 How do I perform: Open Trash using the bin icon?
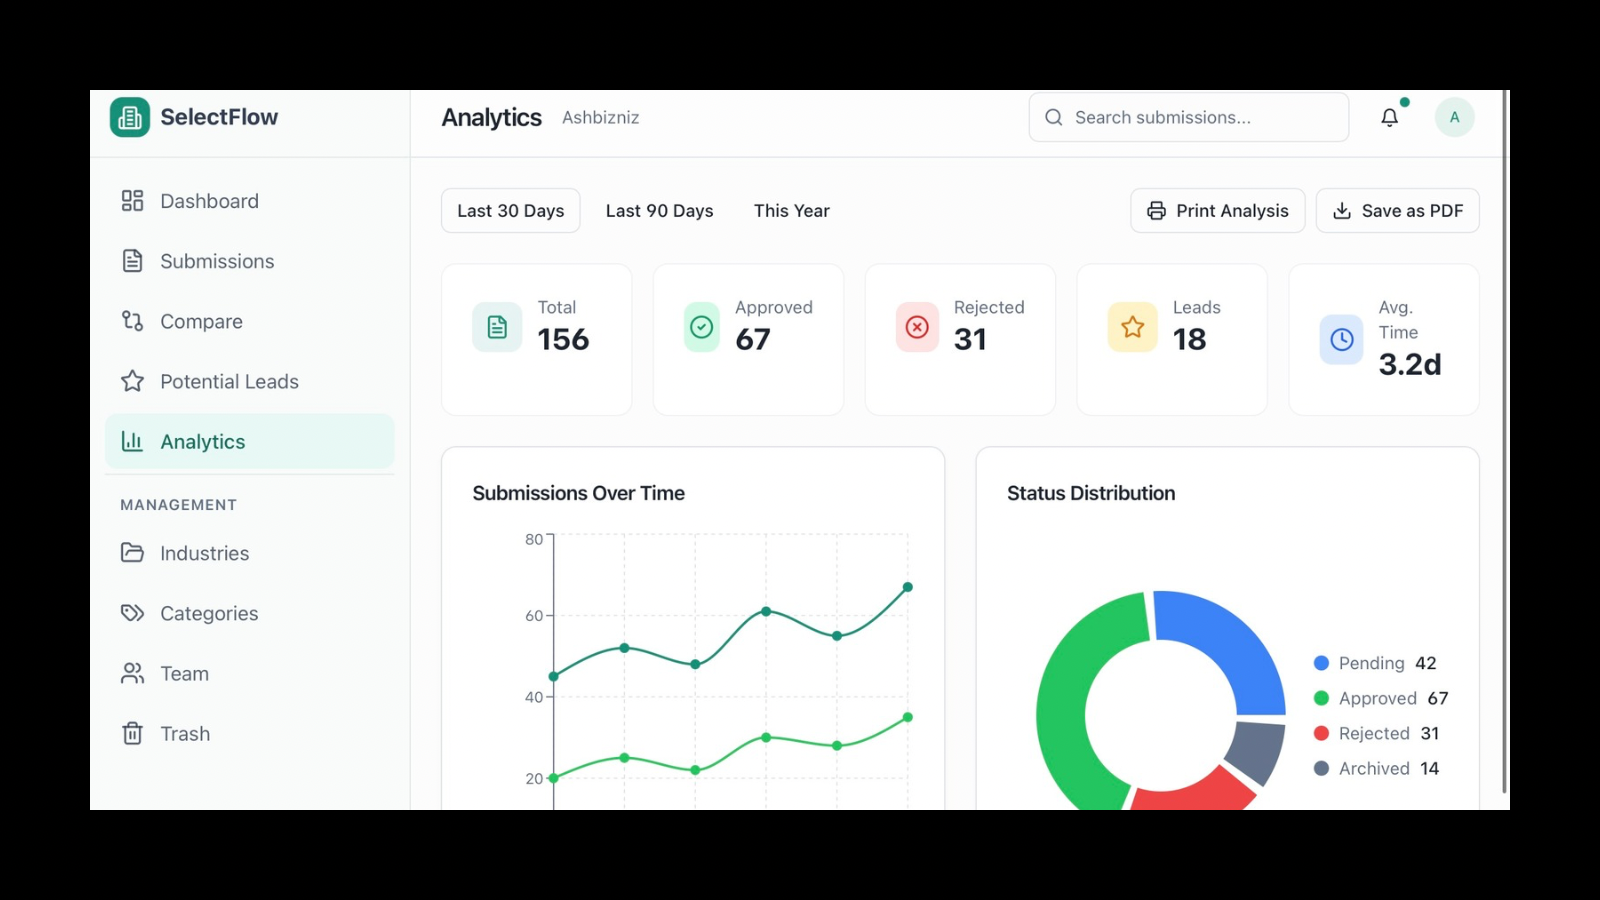point(132,733)
